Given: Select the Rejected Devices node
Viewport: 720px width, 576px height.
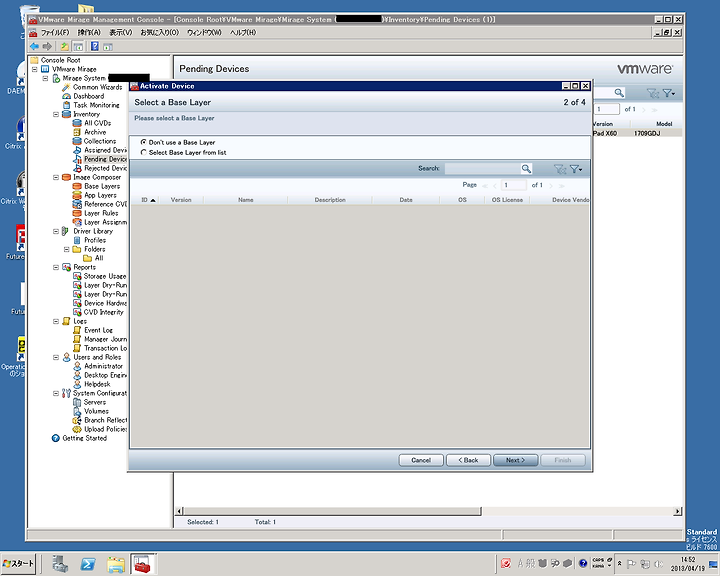Looking at the screenshot, I should tap(105, 168).
